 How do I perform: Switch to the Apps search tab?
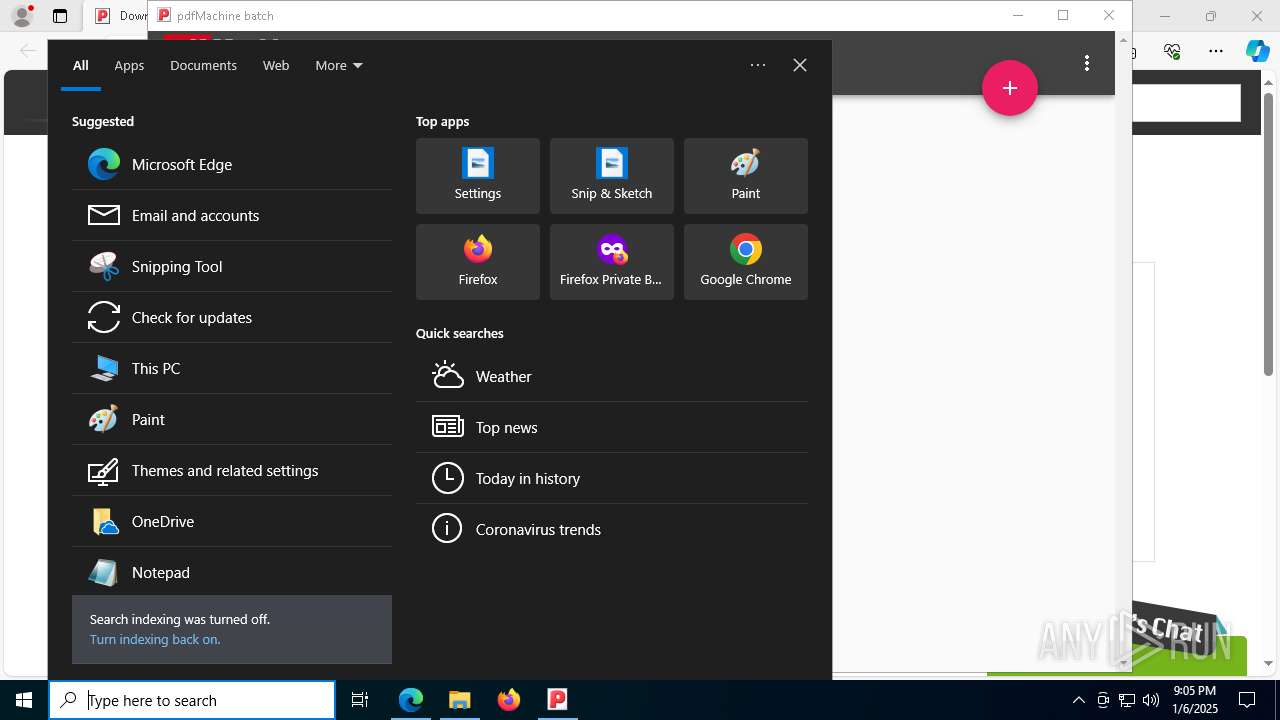click(x=129, y=65)
